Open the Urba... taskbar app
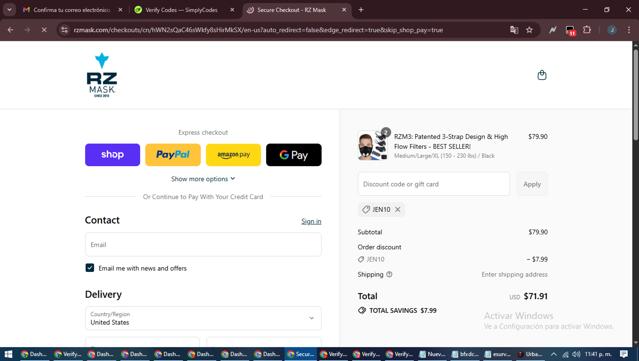This screenshot has width=639, height=361. pyautogui.click(x=530, y=354)
